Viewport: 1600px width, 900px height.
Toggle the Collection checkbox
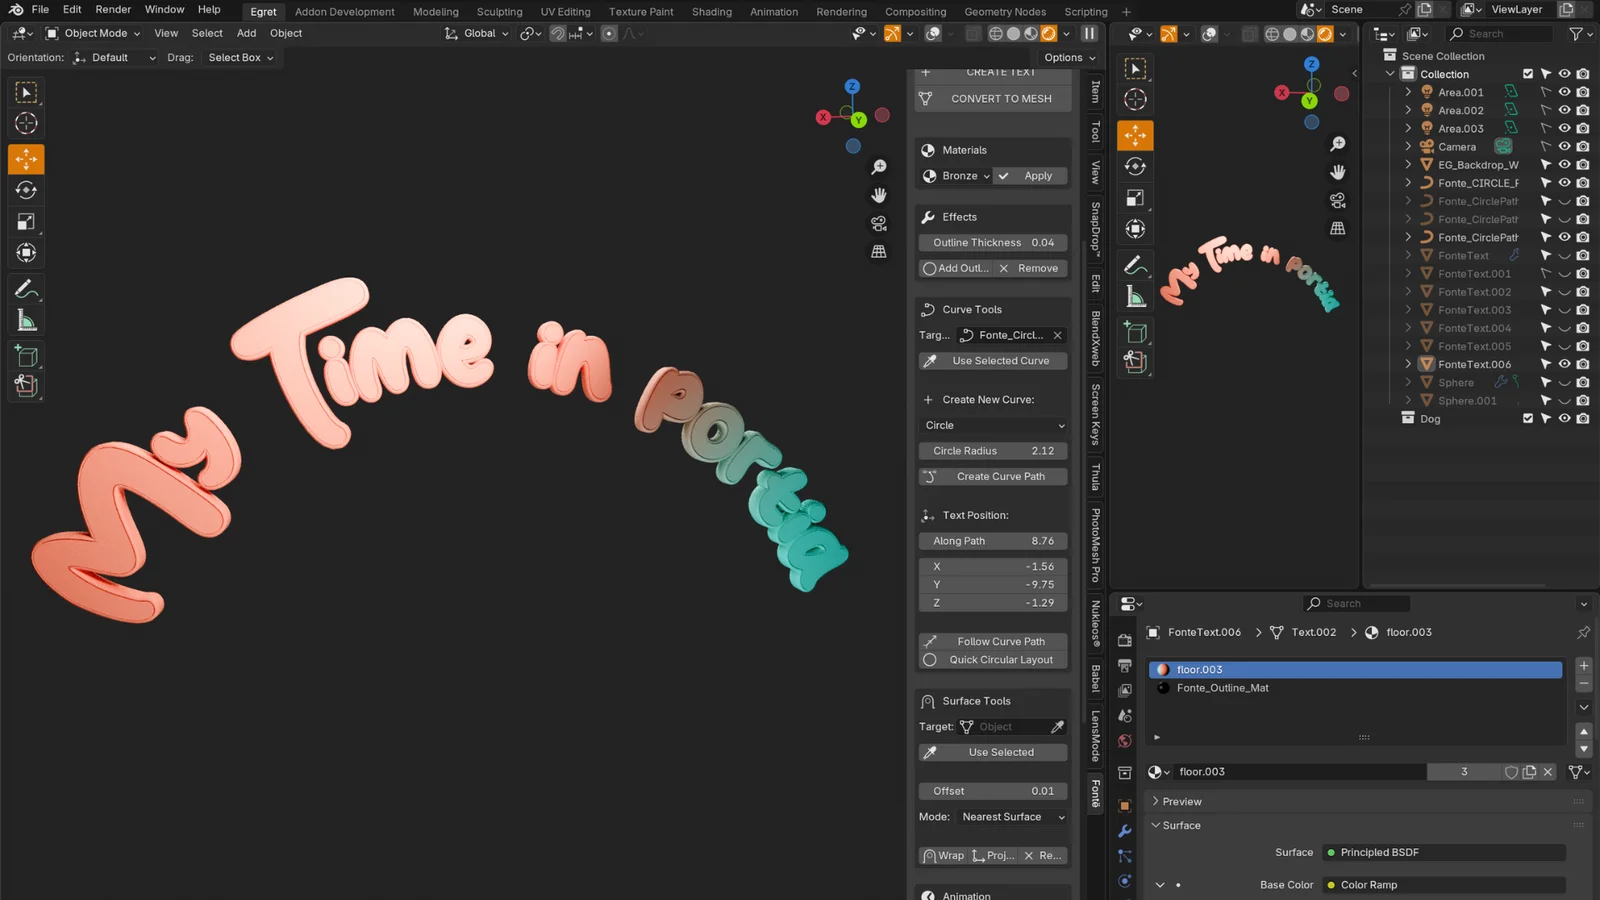tap(1528, 73)
